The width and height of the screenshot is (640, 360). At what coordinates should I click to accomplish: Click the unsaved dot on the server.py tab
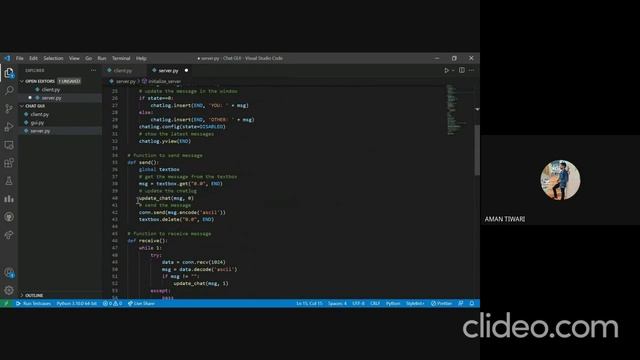(x=187, y=71)
